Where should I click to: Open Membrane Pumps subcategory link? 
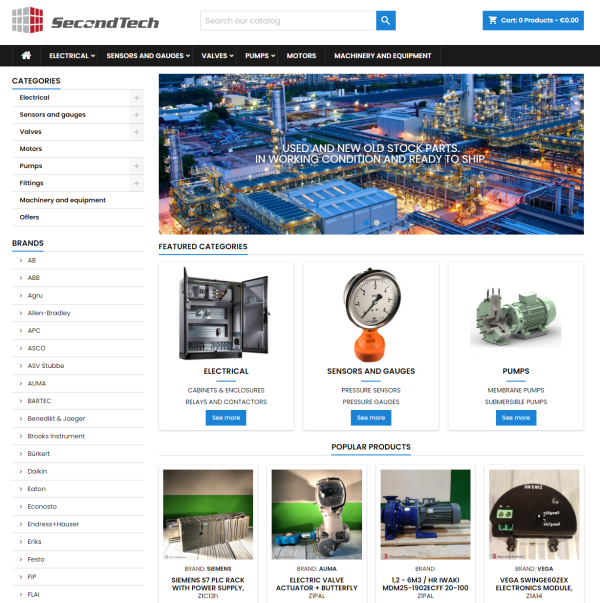[x=516, y=390]
